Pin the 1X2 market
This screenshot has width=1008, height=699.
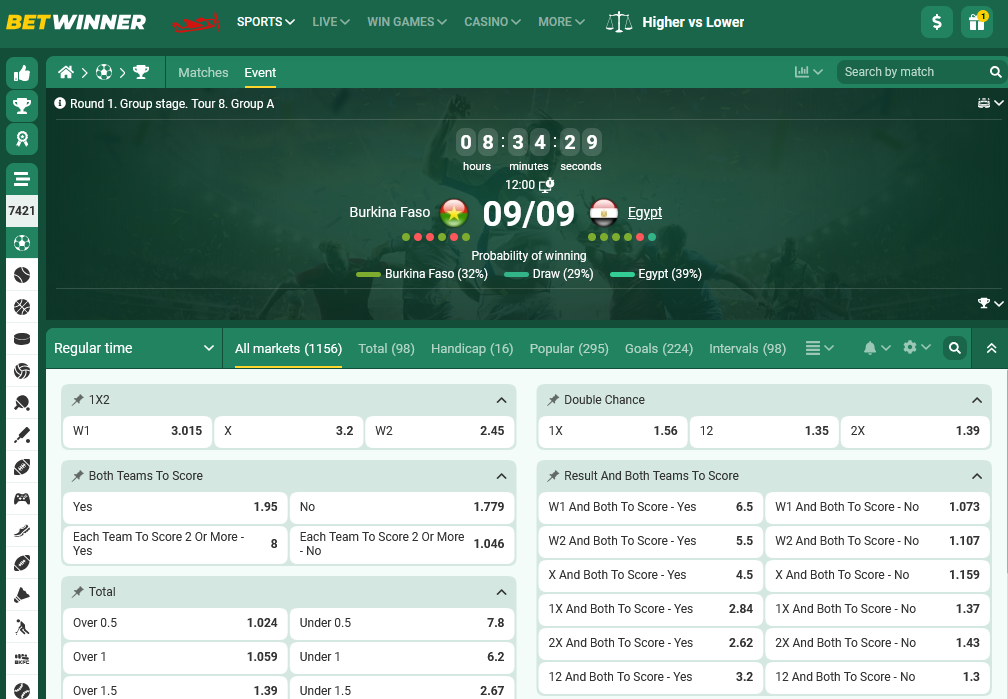pos(77,400)
